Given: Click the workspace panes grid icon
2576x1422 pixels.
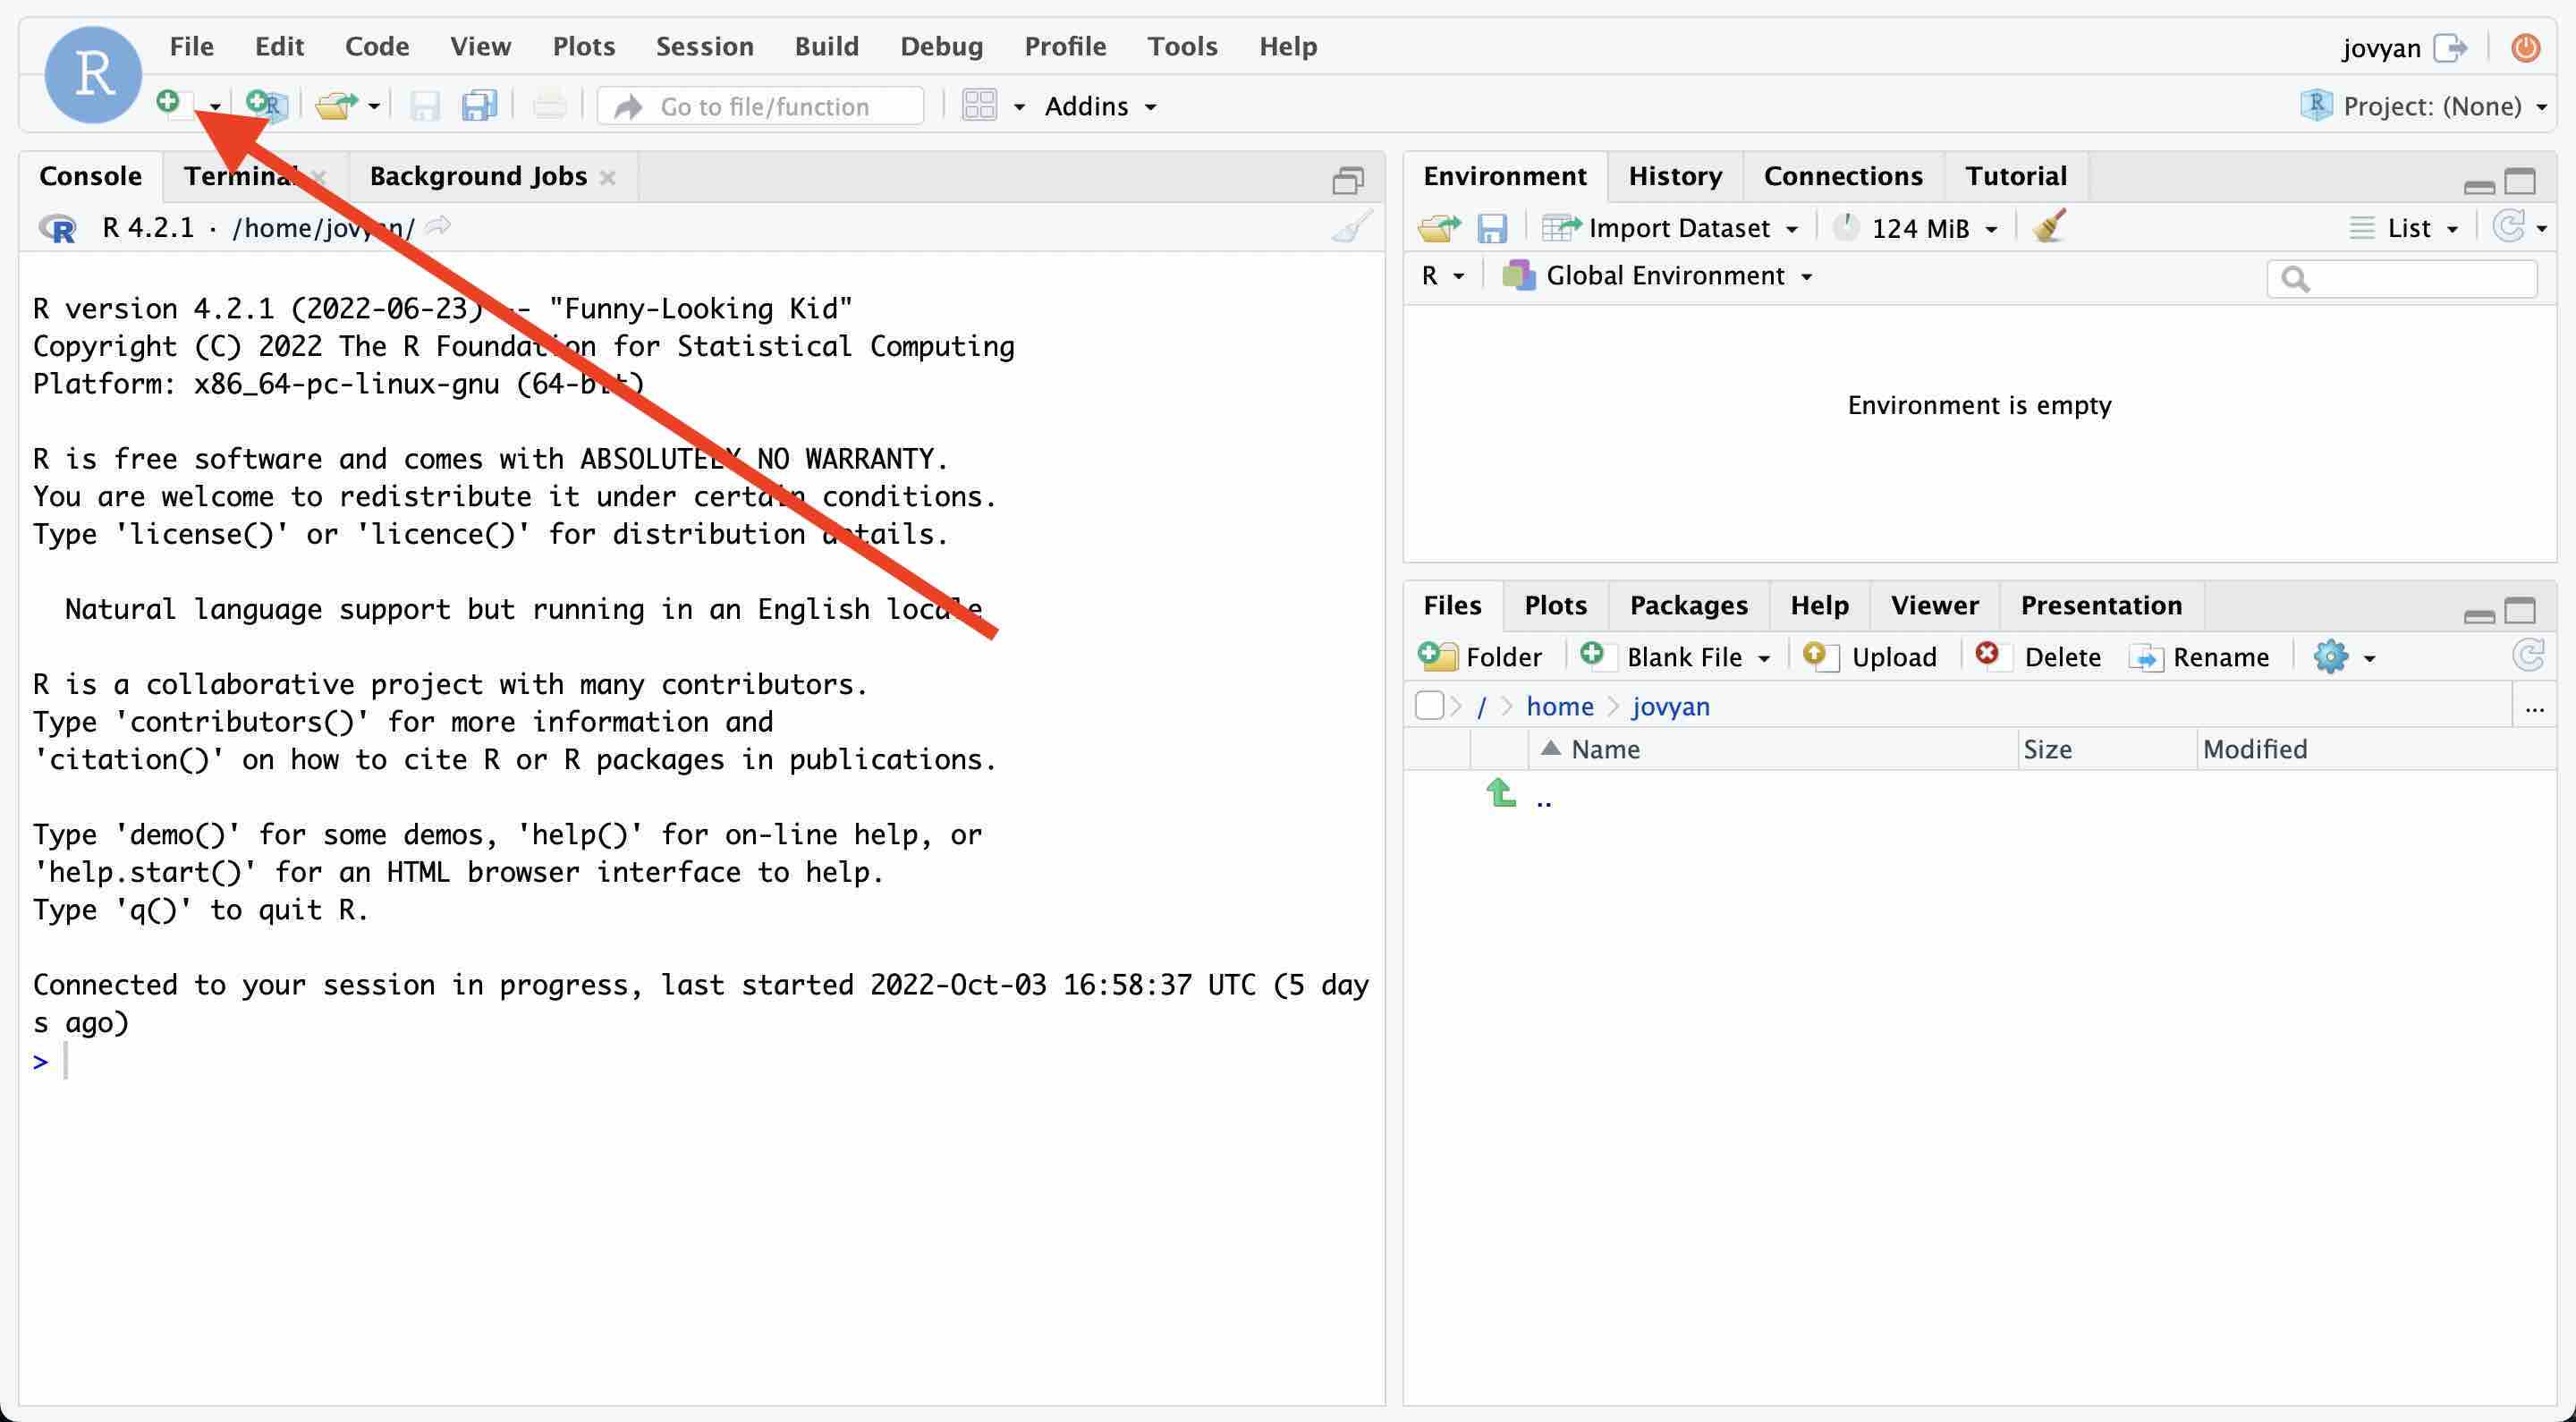Looking at the screenshot, I should pyautogui.click(x=979, y=105).
